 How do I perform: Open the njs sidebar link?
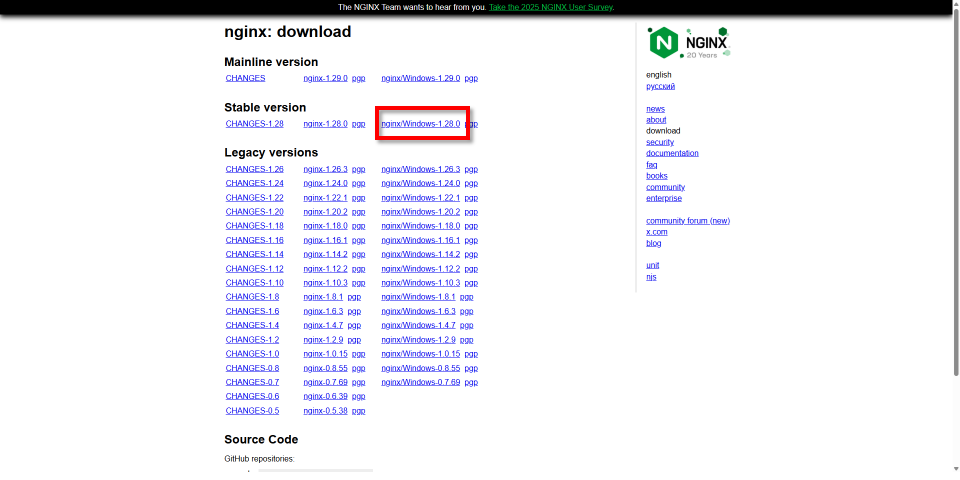pyautogui.click(x=650, y=277)
